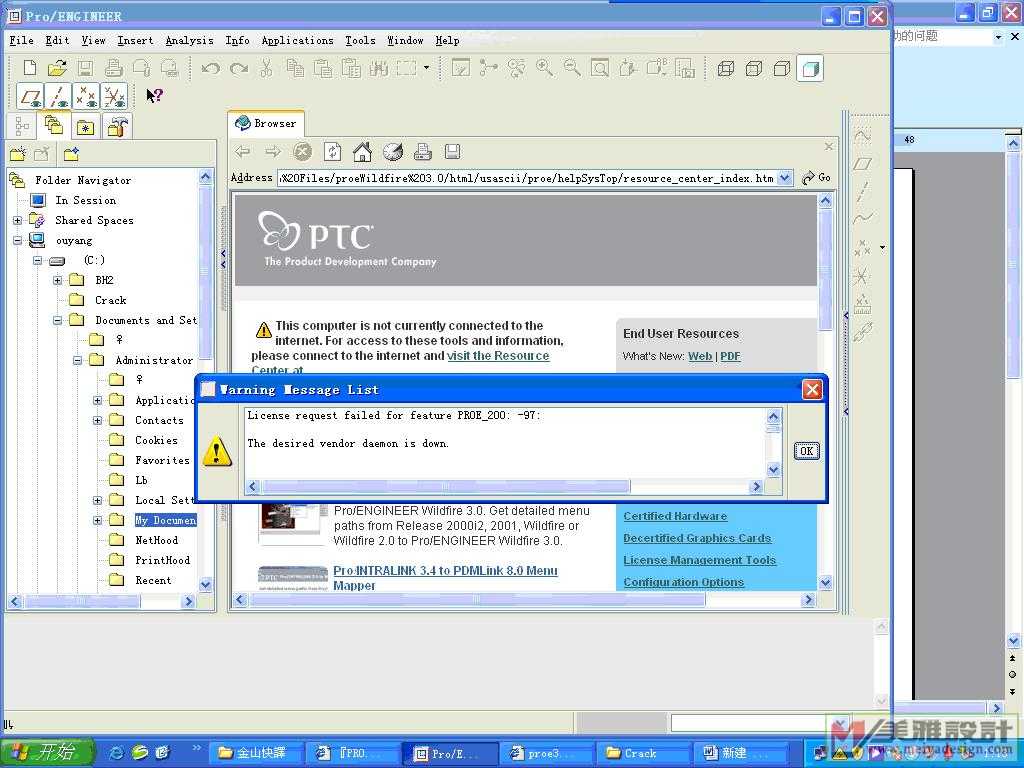Click the What's This help cursor icon
The height and width of the screenshot is (768, 1024).
tap(154, 96)
